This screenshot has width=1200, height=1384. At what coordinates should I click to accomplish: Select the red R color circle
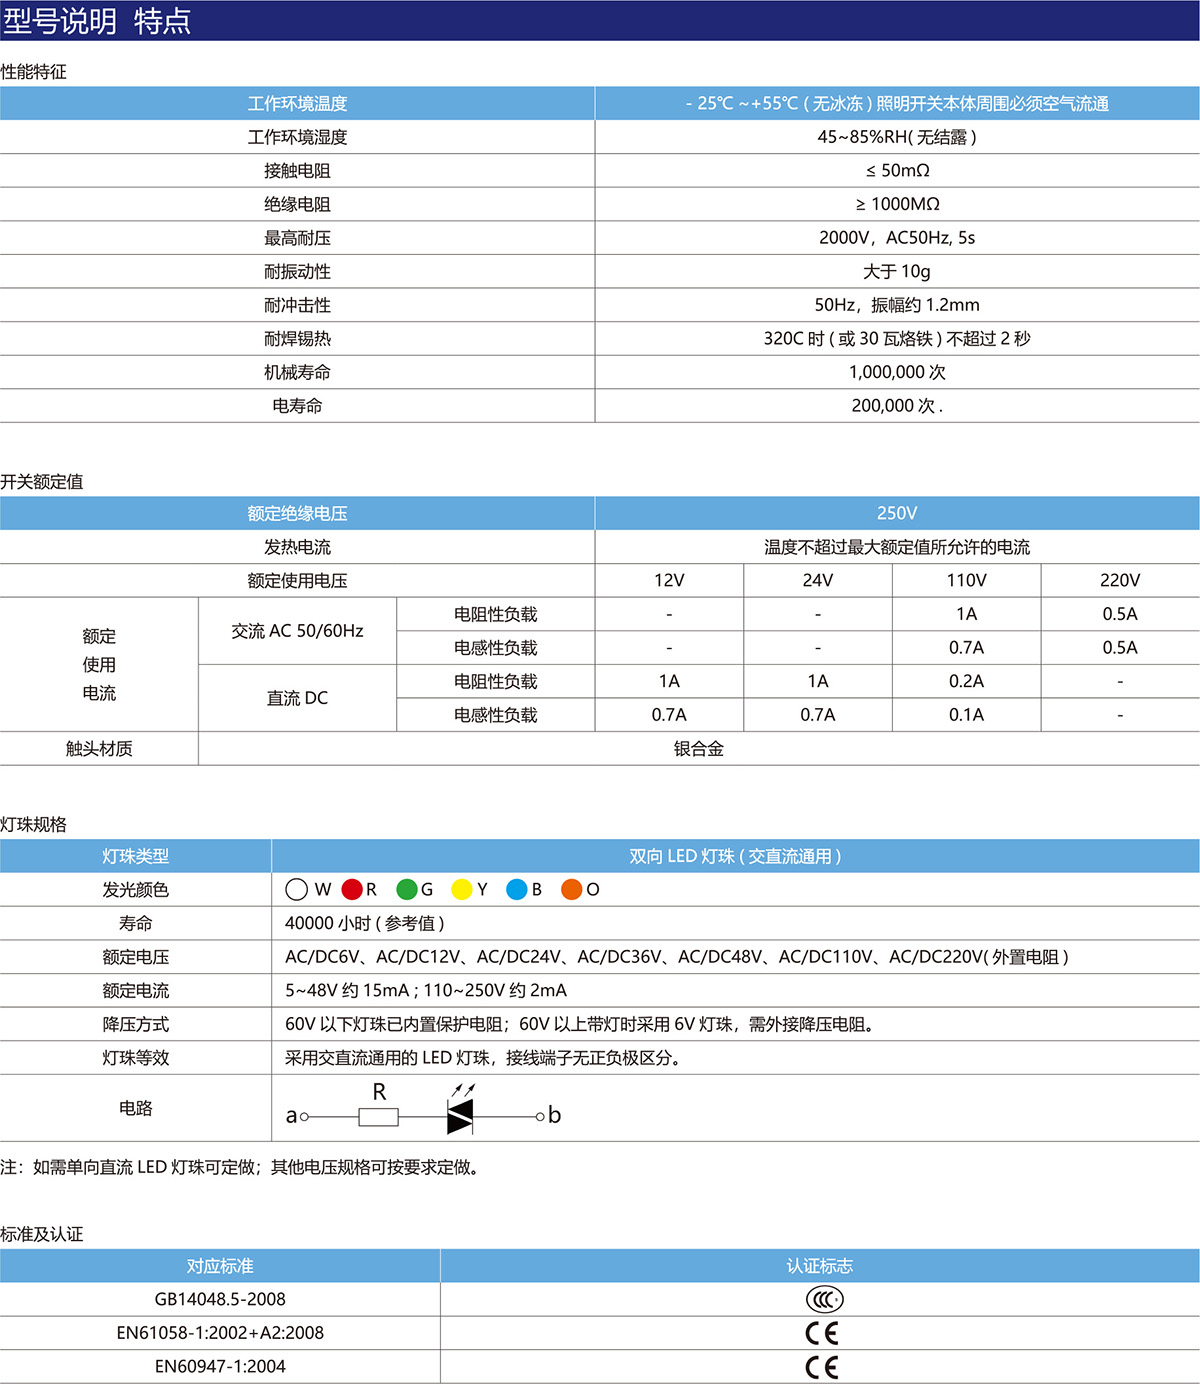[x=352, y=890]
